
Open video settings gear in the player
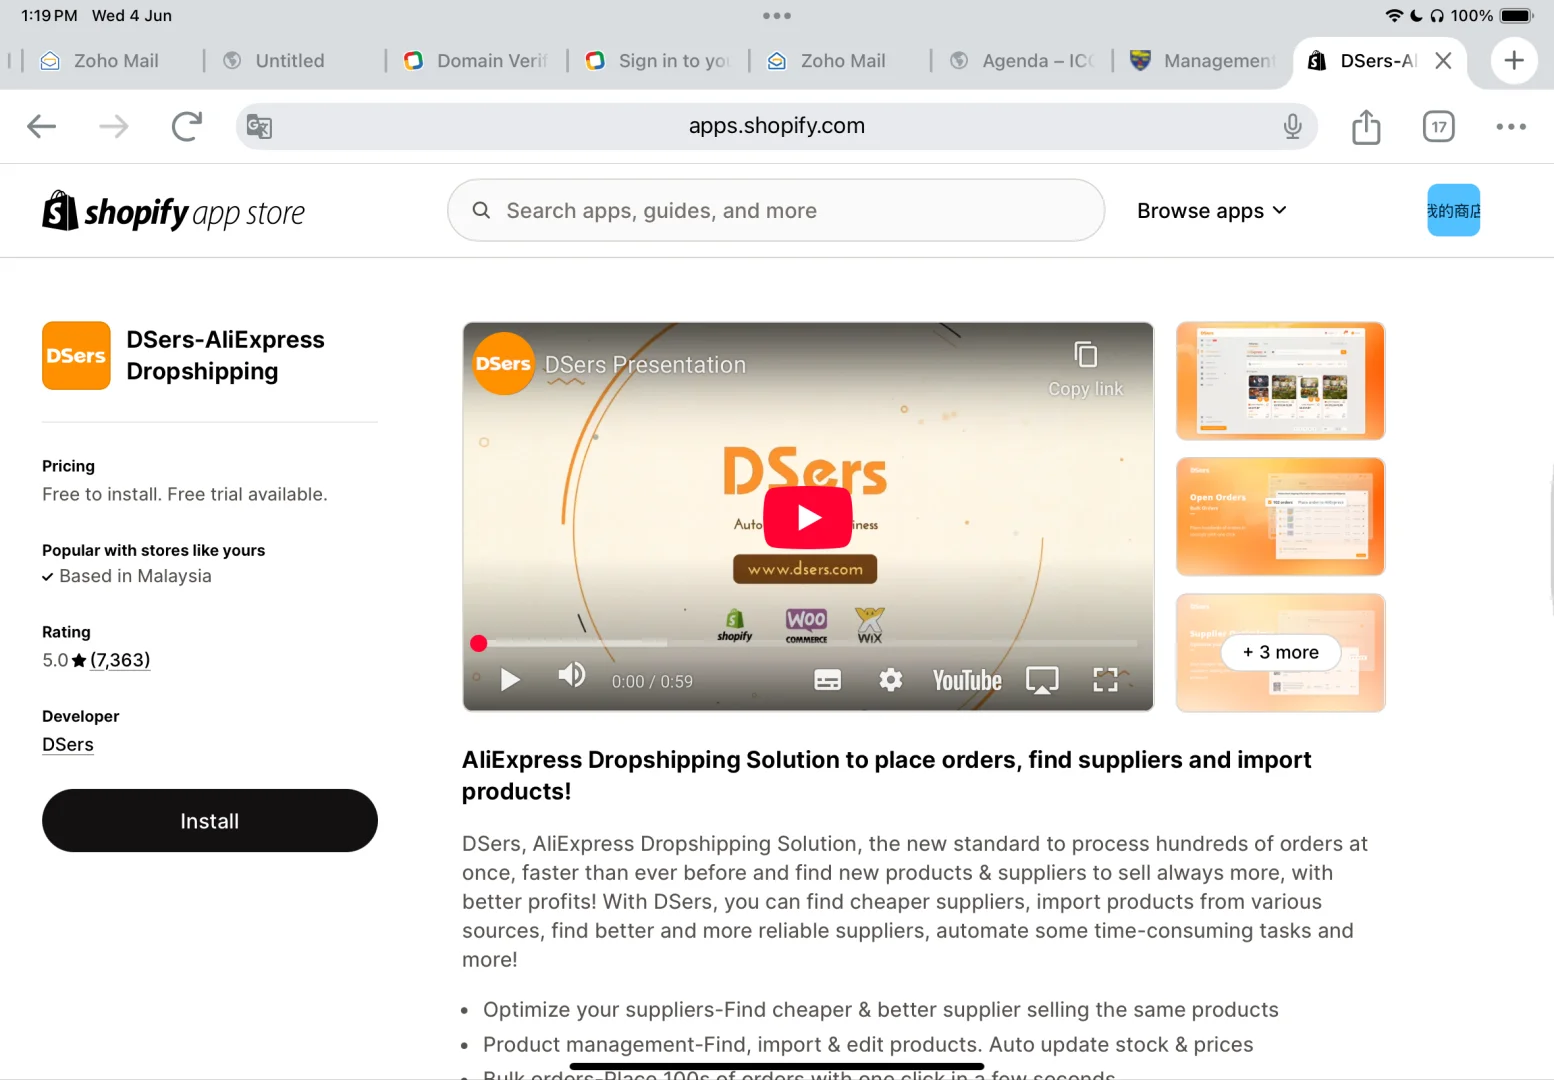pyautogui.click(x=890, y=680)
